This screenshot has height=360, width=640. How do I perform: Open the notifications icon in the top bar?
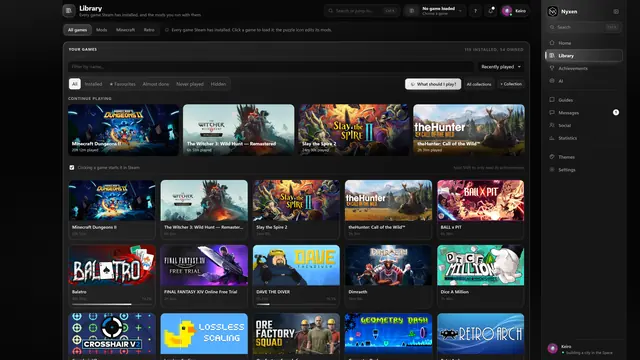tap(491, 11)
